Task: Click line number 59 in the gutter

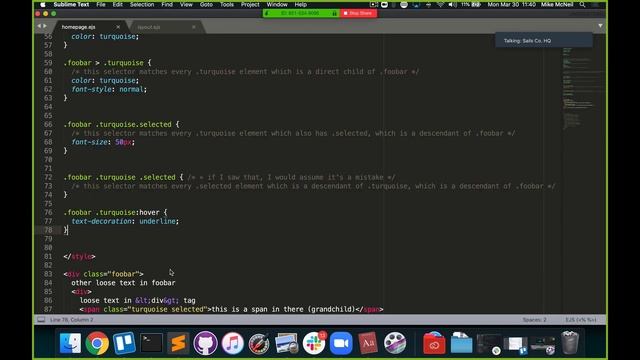Action: (48, 63)
